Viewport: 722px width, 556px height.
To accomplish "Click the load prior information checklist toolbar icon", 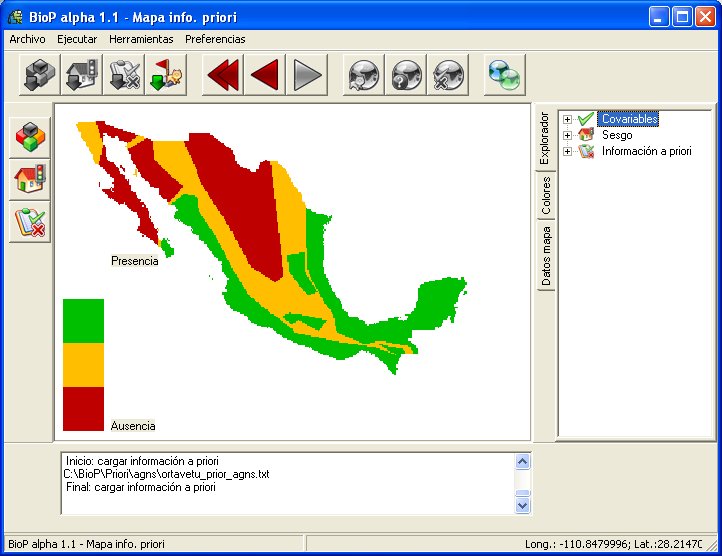I will pos(124,75).
